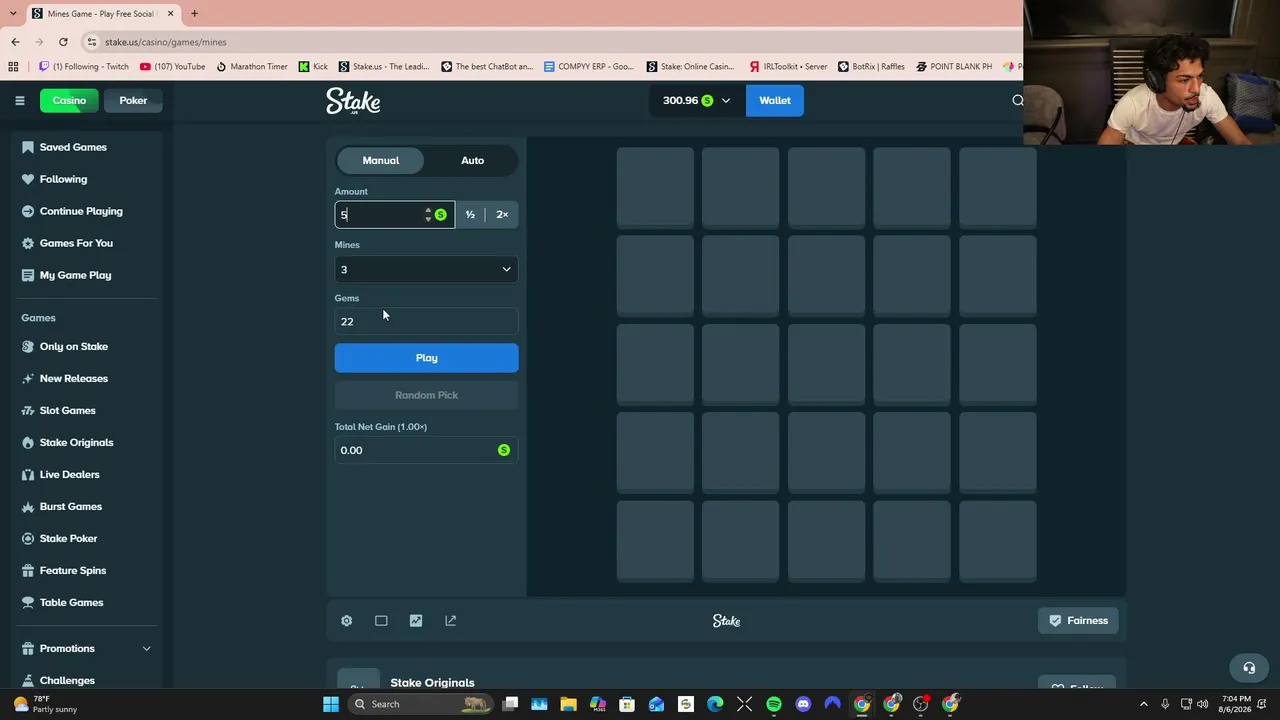
Task: Click the green currency coin in Amount field
Action: tap(440, 215)
